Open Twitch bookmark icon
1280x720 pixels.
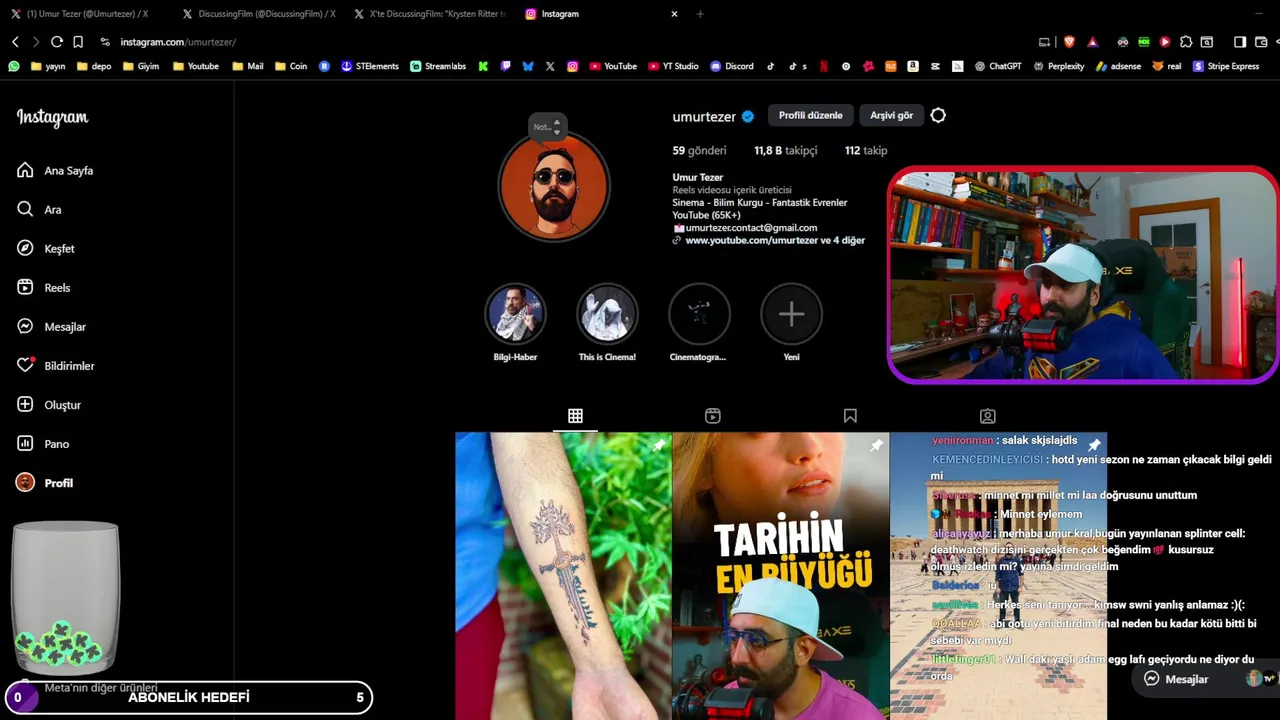tap(506, 66)
